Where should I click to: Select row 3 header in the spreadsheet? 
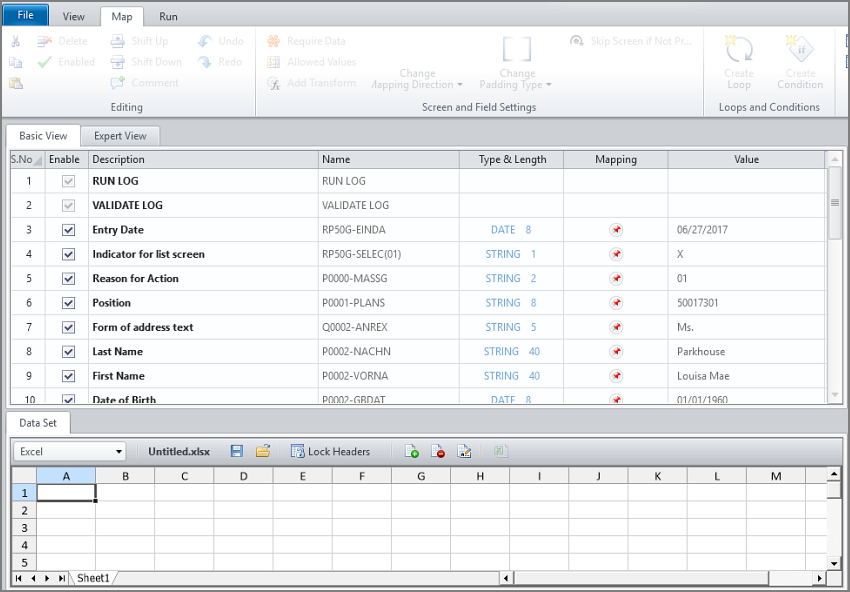point(24,527)
